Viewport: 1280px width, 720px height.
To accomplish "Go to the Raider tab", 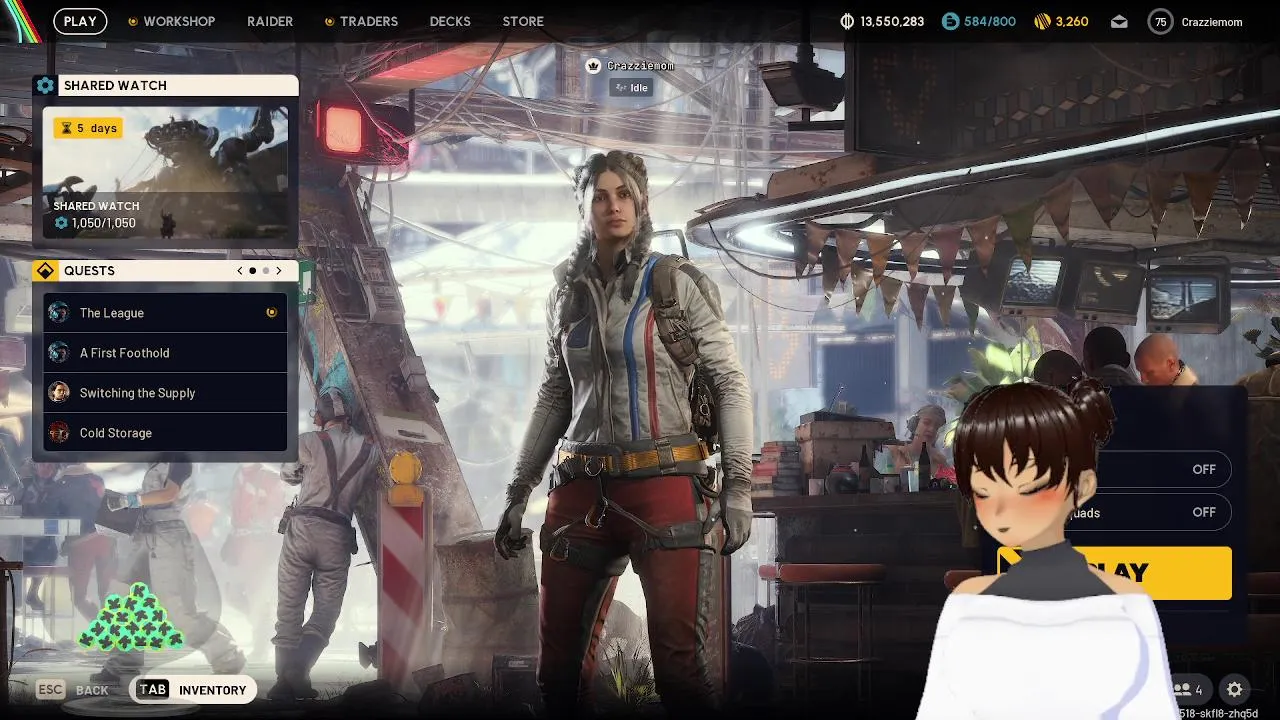I will click(x=270, y=21).
